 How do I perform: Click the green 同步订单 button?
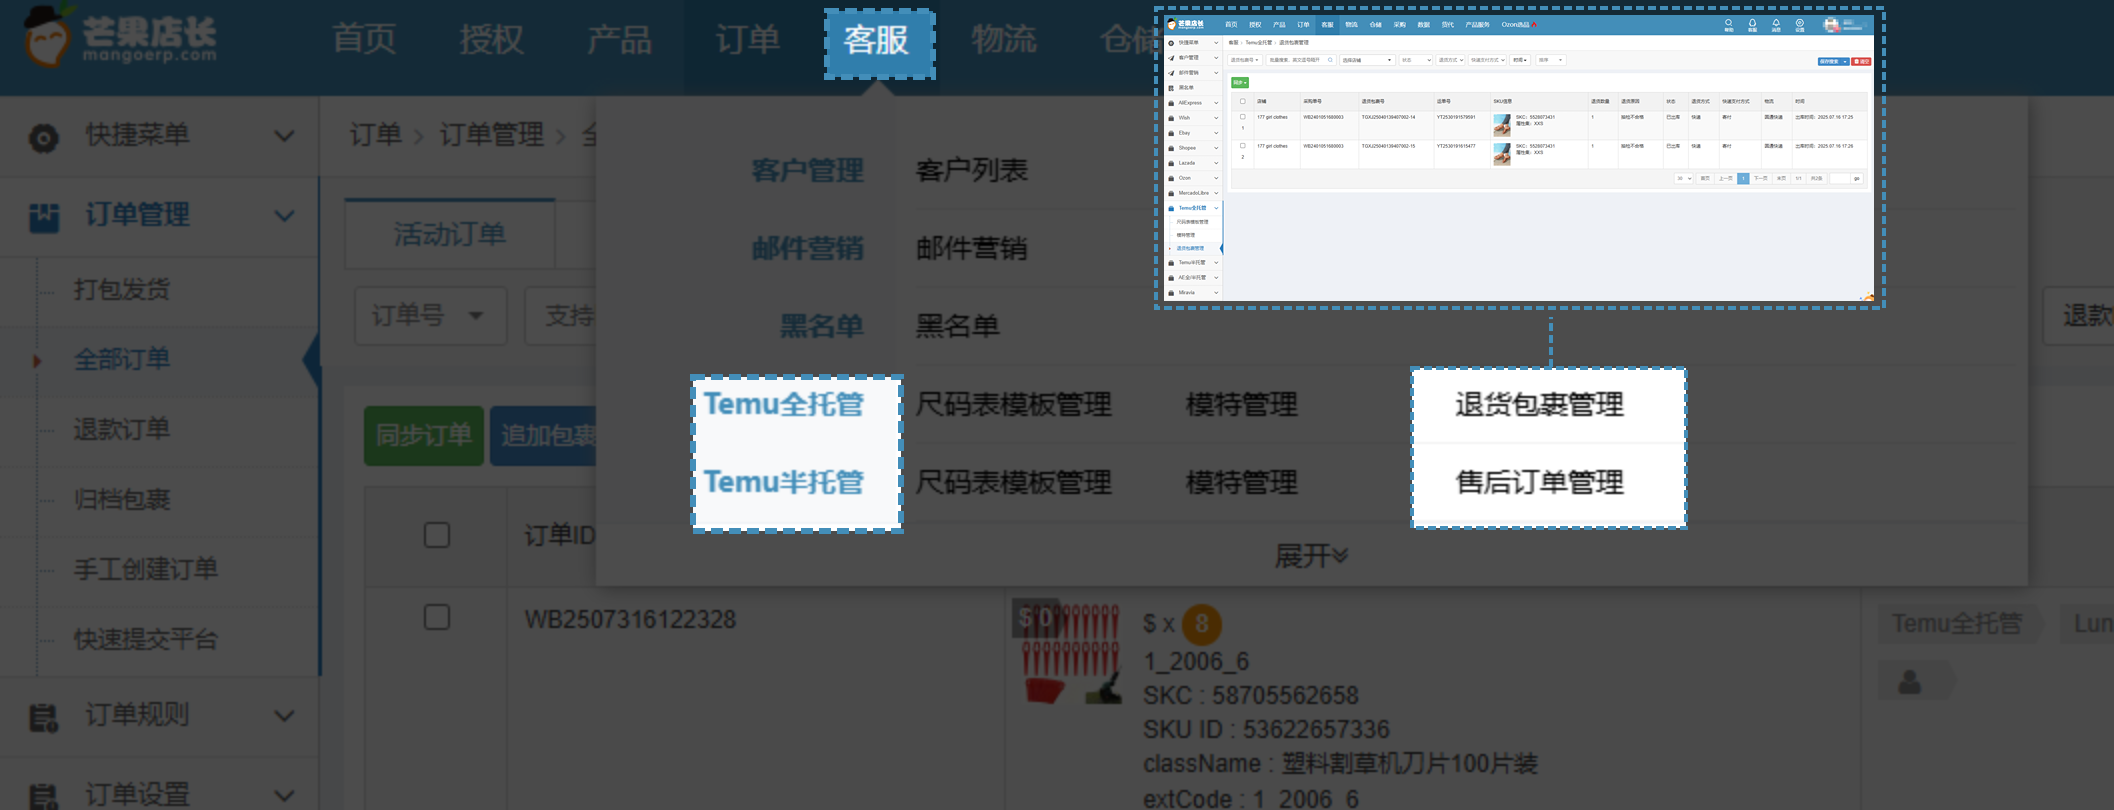(424, 435)
